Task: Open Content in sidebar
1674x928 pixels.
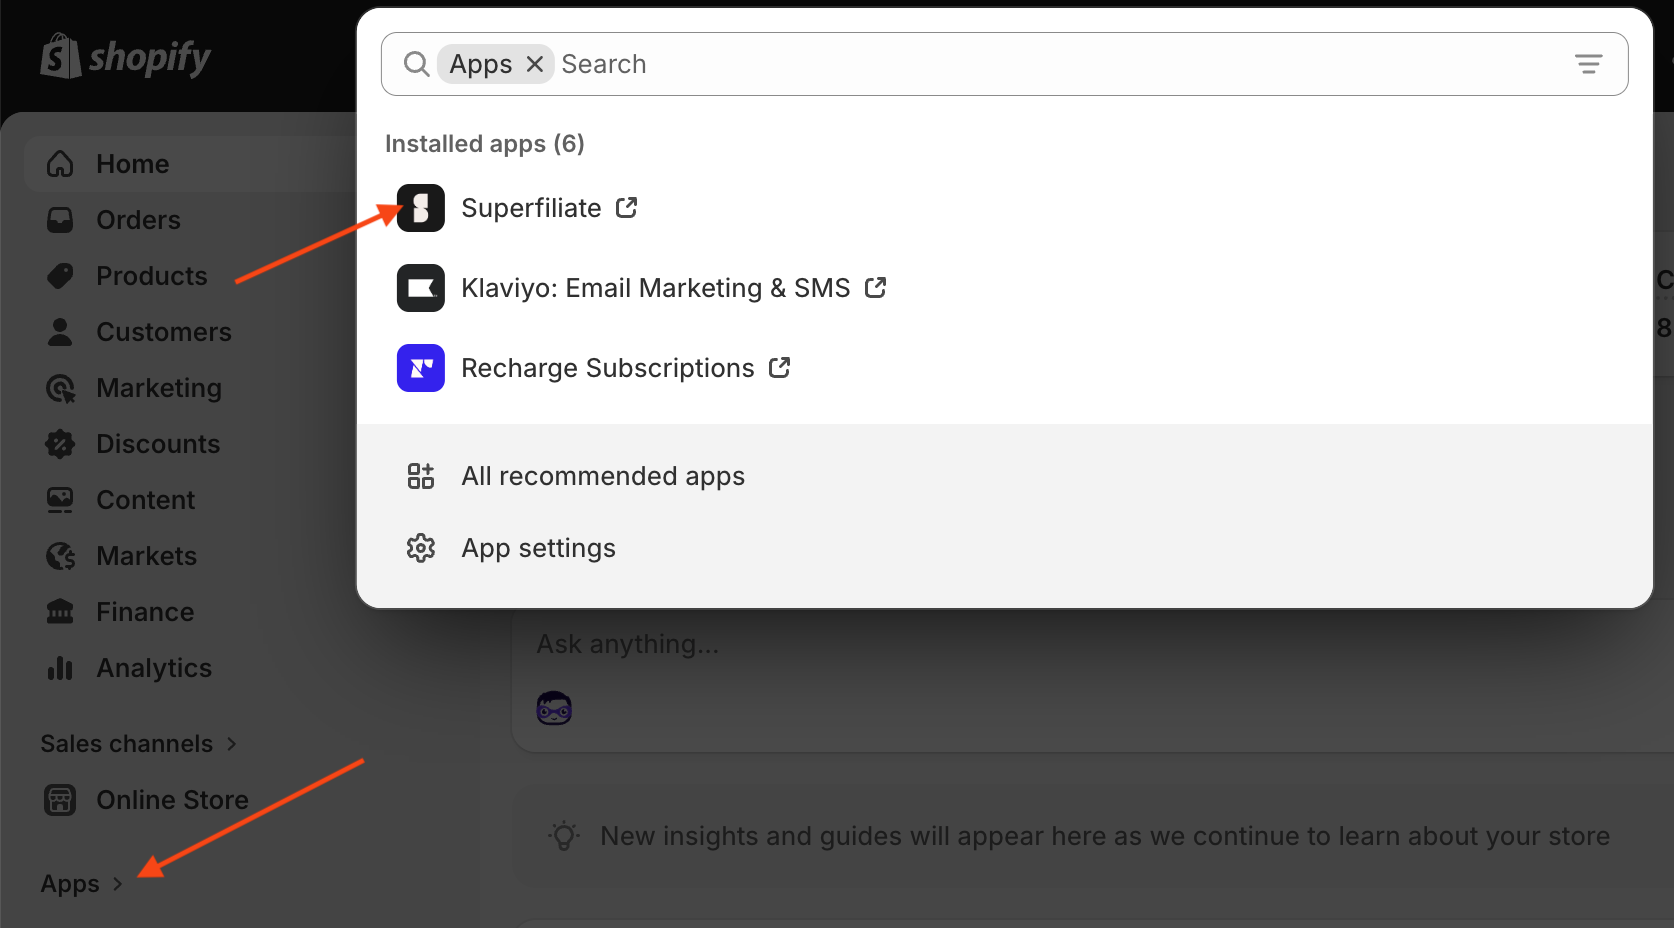Action: (x=145, y=500)
